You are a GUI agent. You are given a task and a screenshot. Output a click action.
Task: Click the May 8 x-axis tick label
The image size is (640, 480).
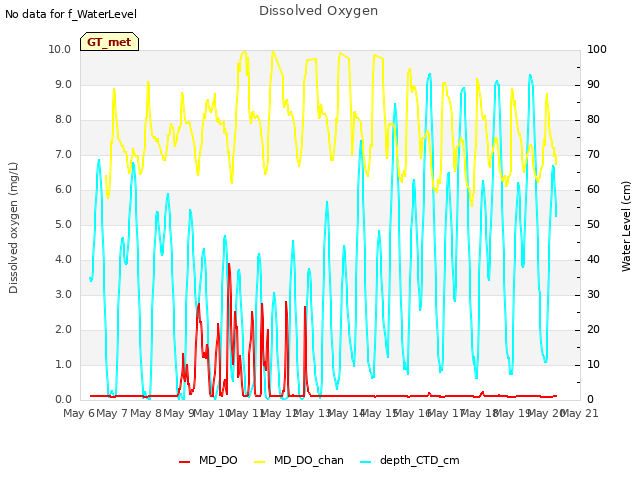coord(146,413)
